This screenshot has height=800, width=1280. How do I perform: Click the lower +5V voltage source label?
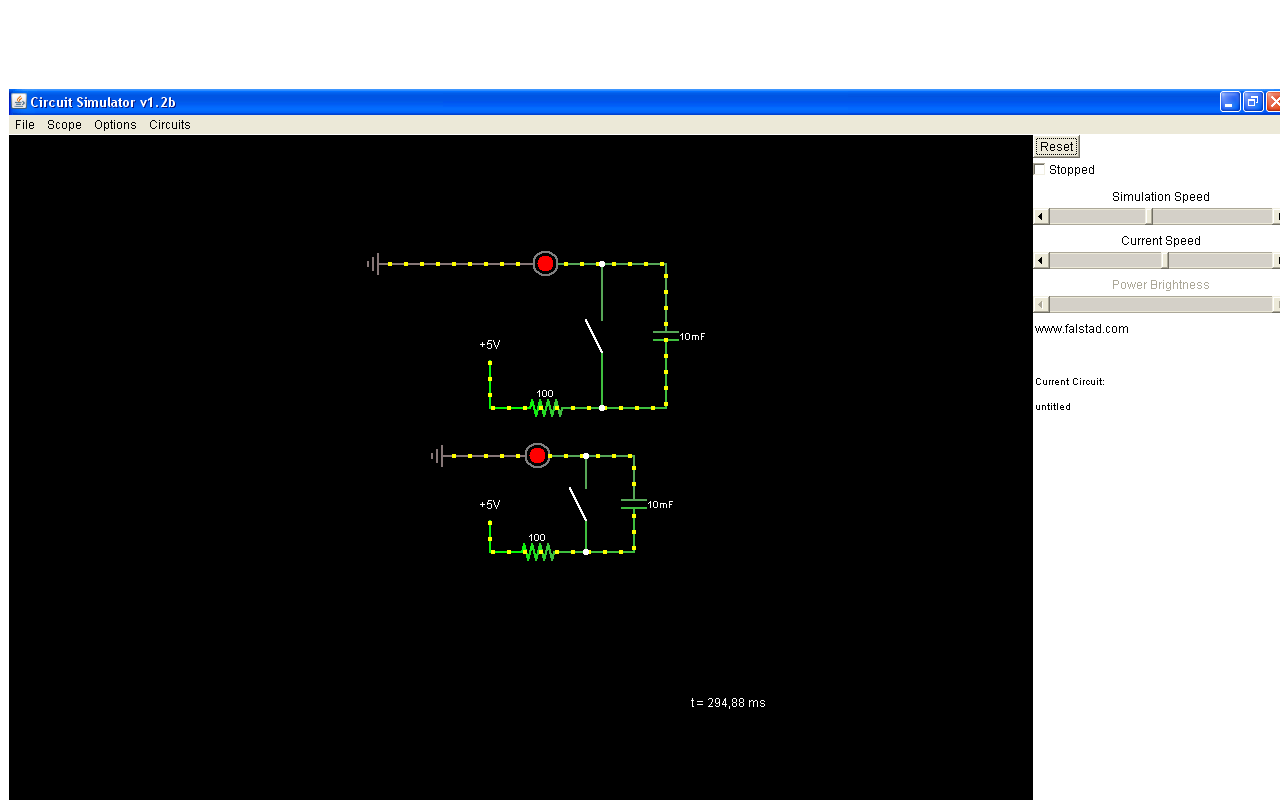pos(490,505)
